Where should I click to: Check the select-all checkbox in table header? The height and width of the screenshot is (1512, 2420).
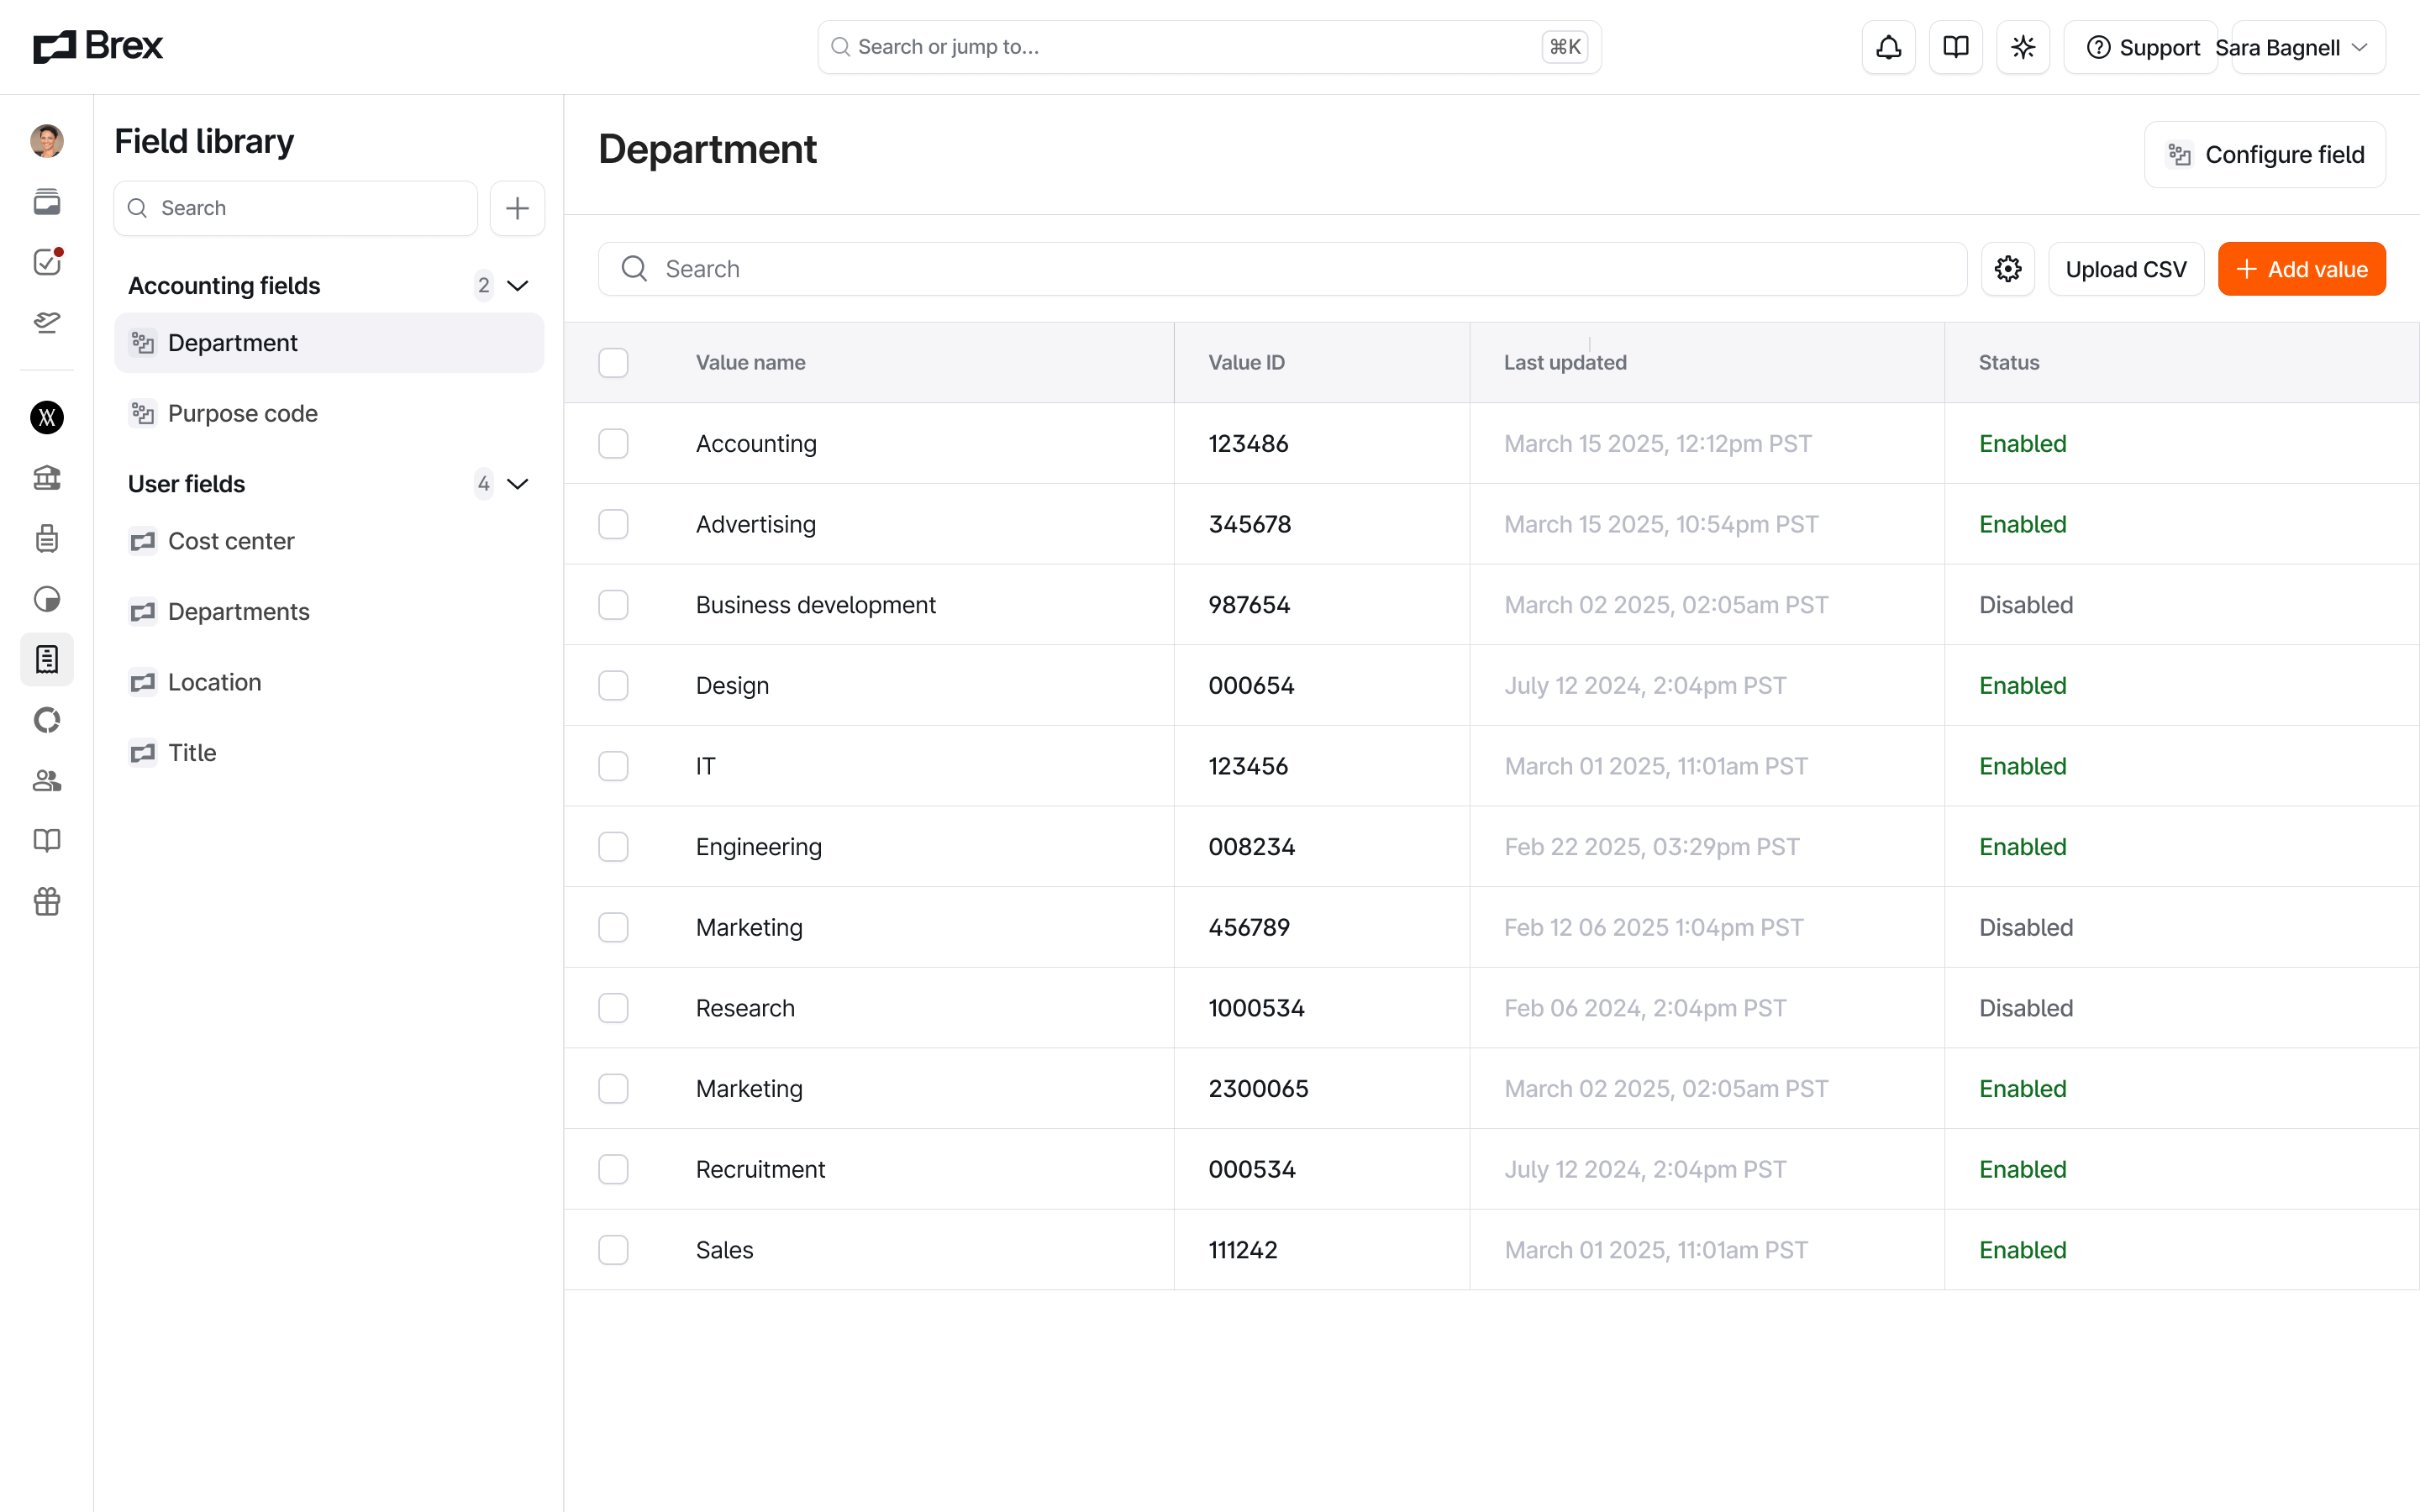[x=613, y=362]
